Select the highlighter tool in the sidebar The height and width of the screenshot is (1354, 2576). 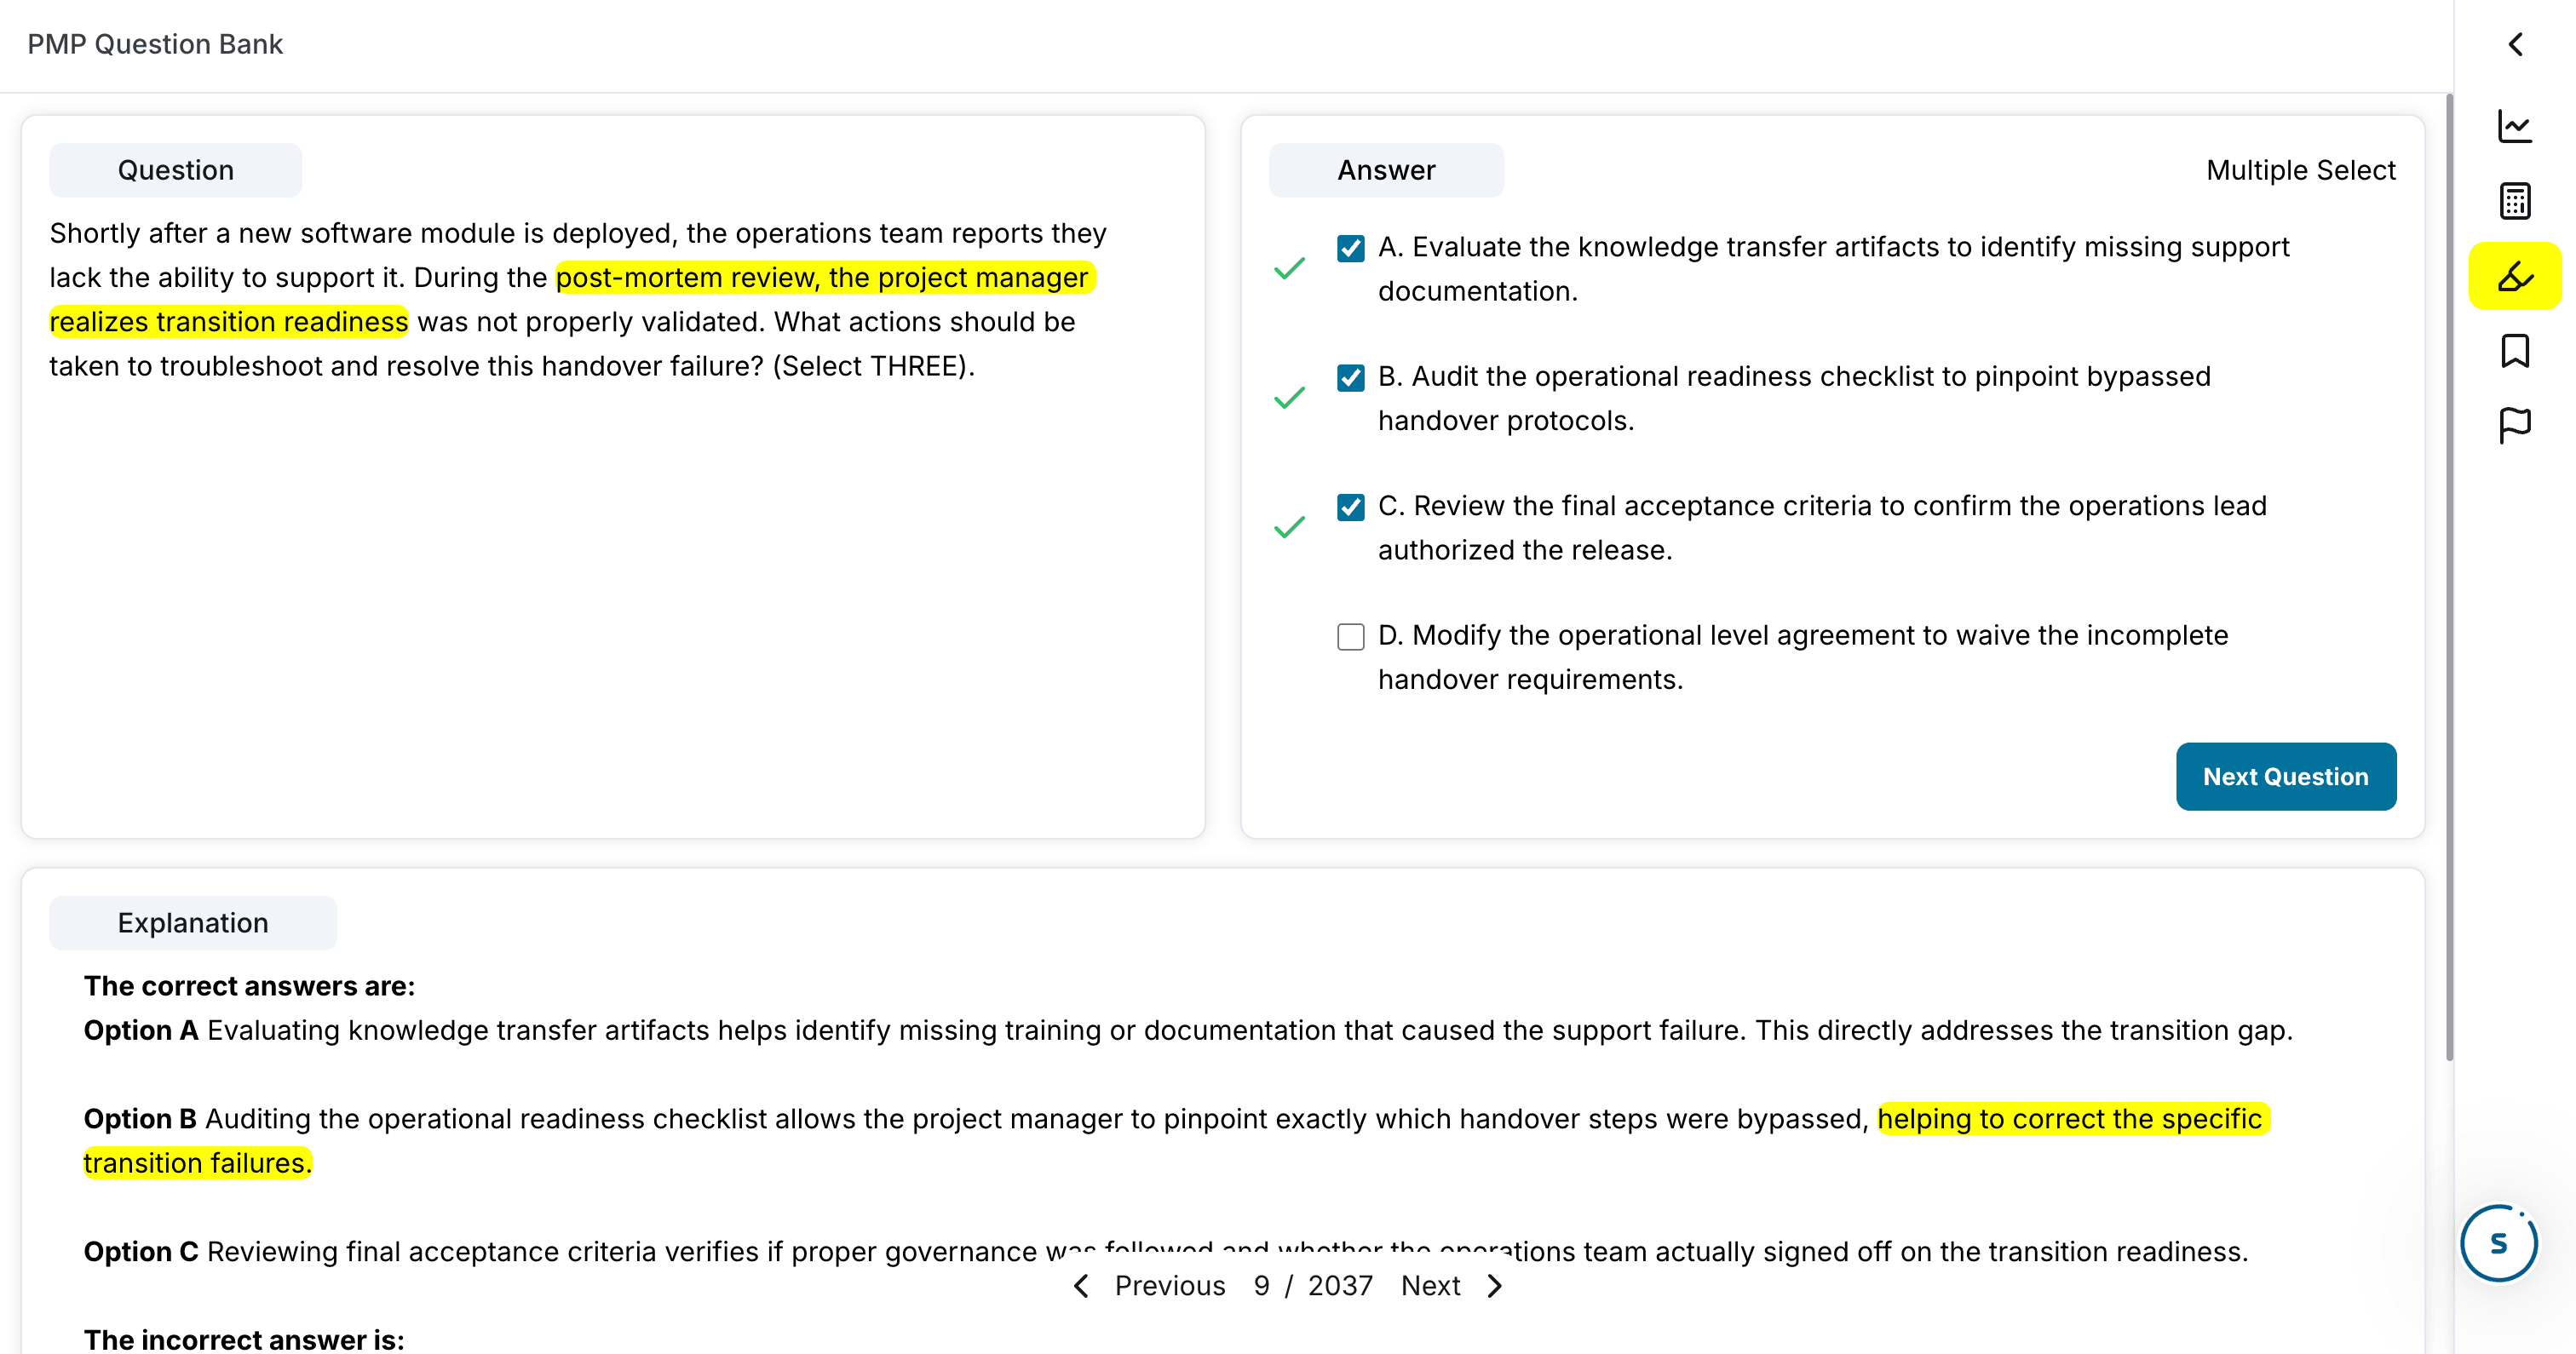(2515, 274)
